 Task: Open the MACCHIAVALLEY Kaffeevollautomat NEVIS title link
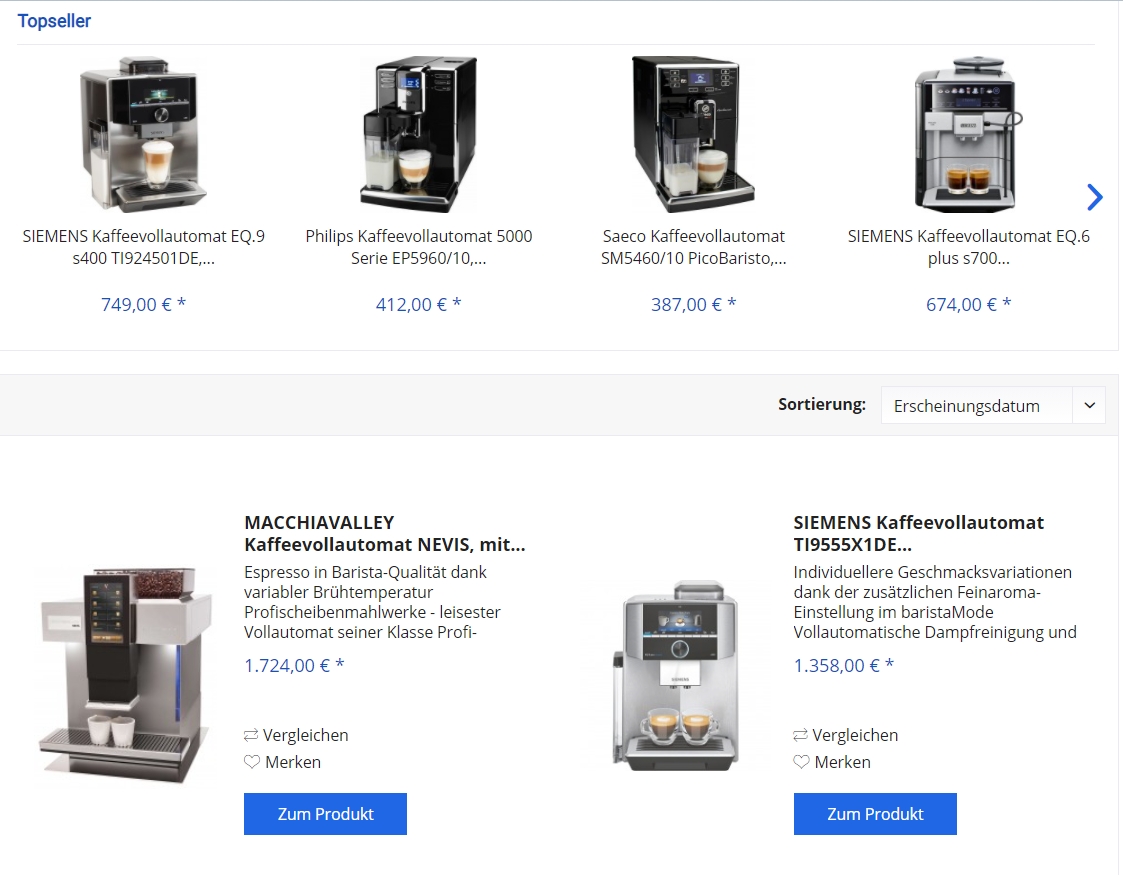point(385,533)
